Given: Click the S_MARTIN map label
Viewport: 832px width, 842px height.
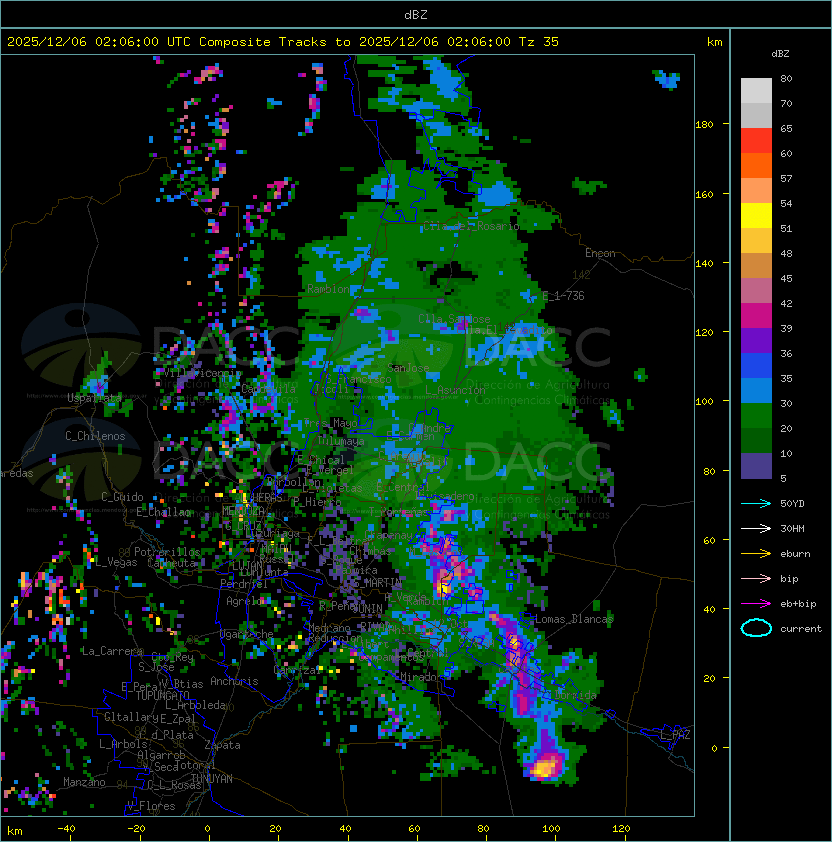Looking at the screenshot, I should tap(378, 582).
